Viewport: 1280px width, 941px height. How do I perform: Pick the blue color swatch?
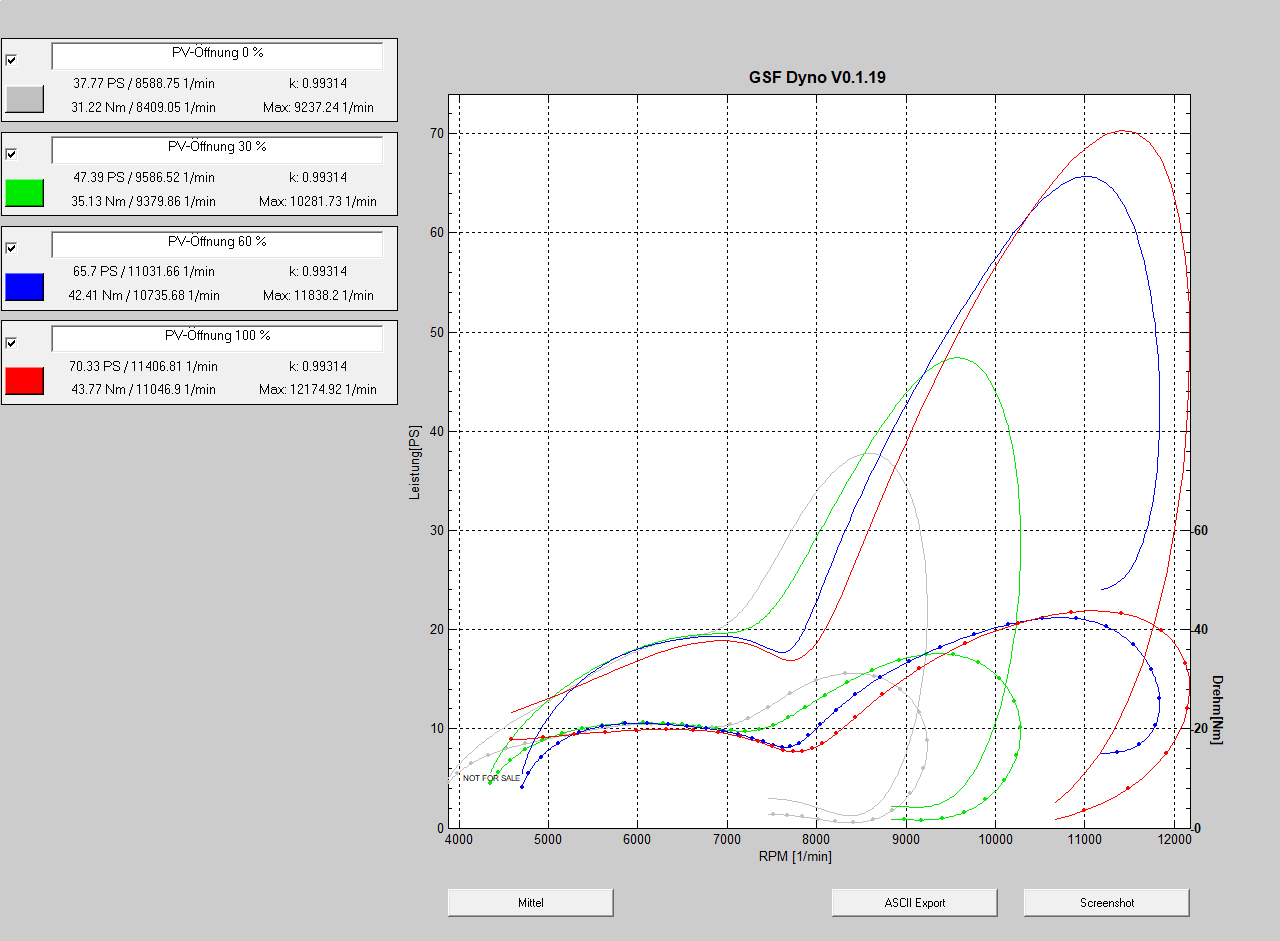25,287
